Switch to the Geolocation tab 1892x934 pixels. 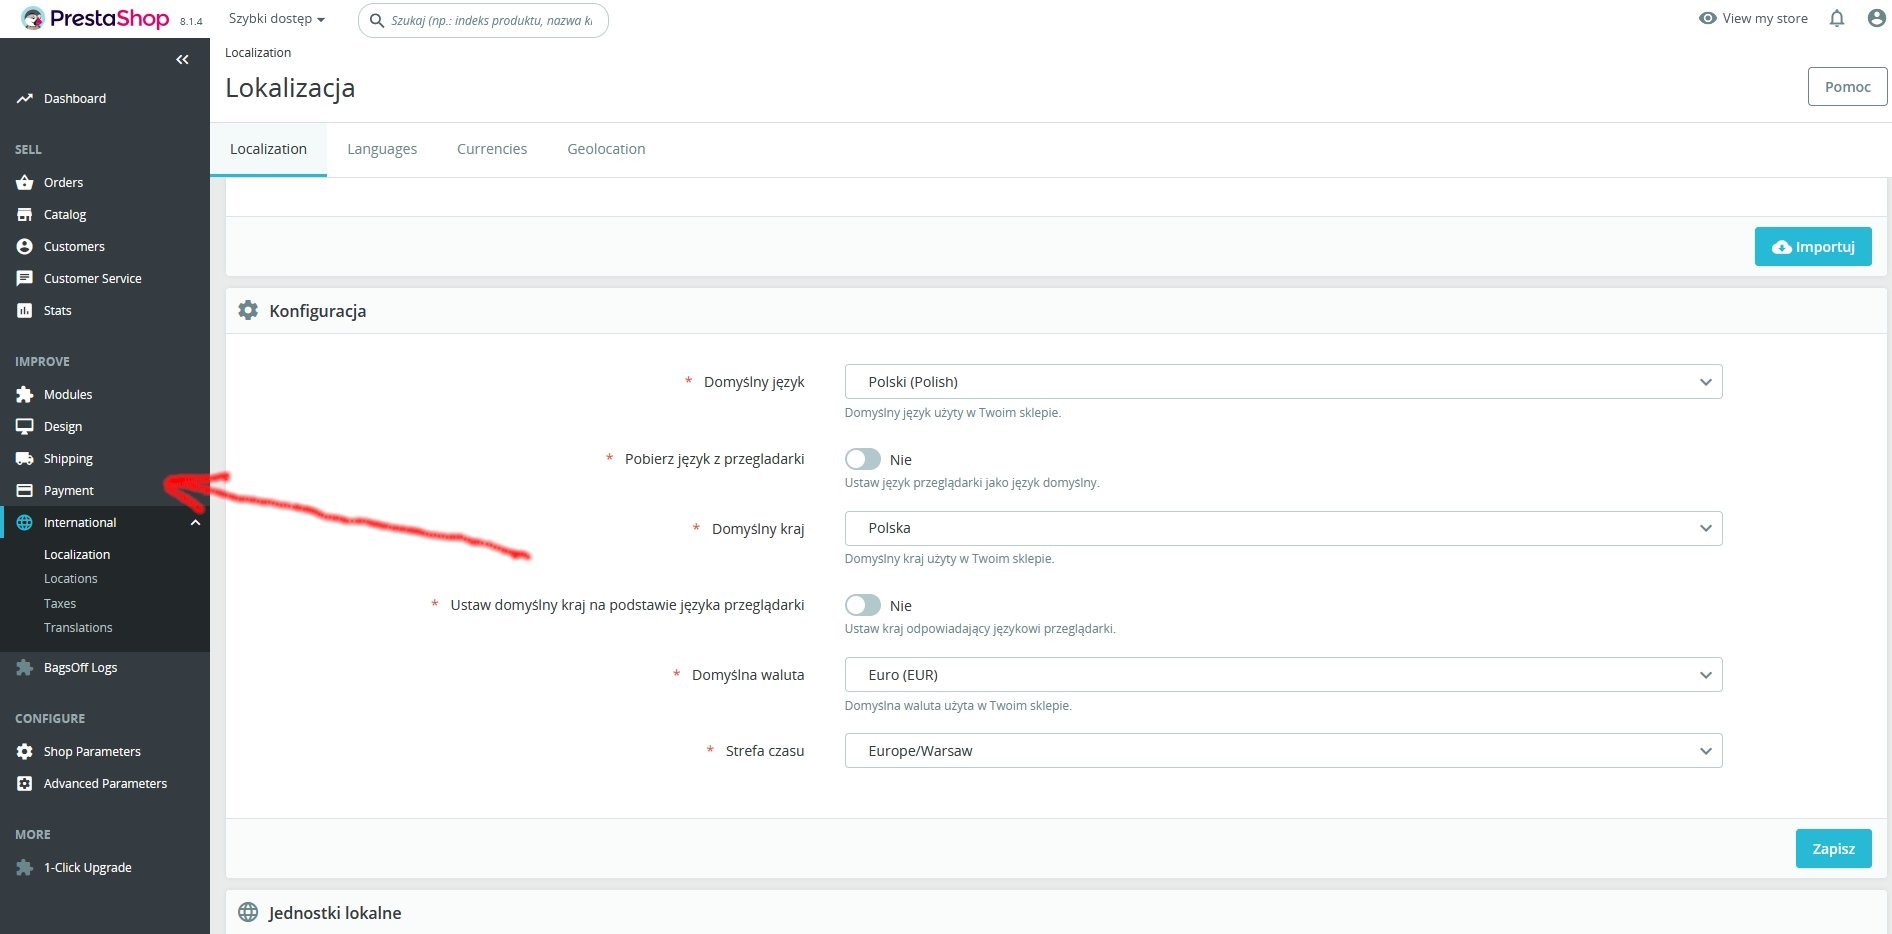pos(606,149)
